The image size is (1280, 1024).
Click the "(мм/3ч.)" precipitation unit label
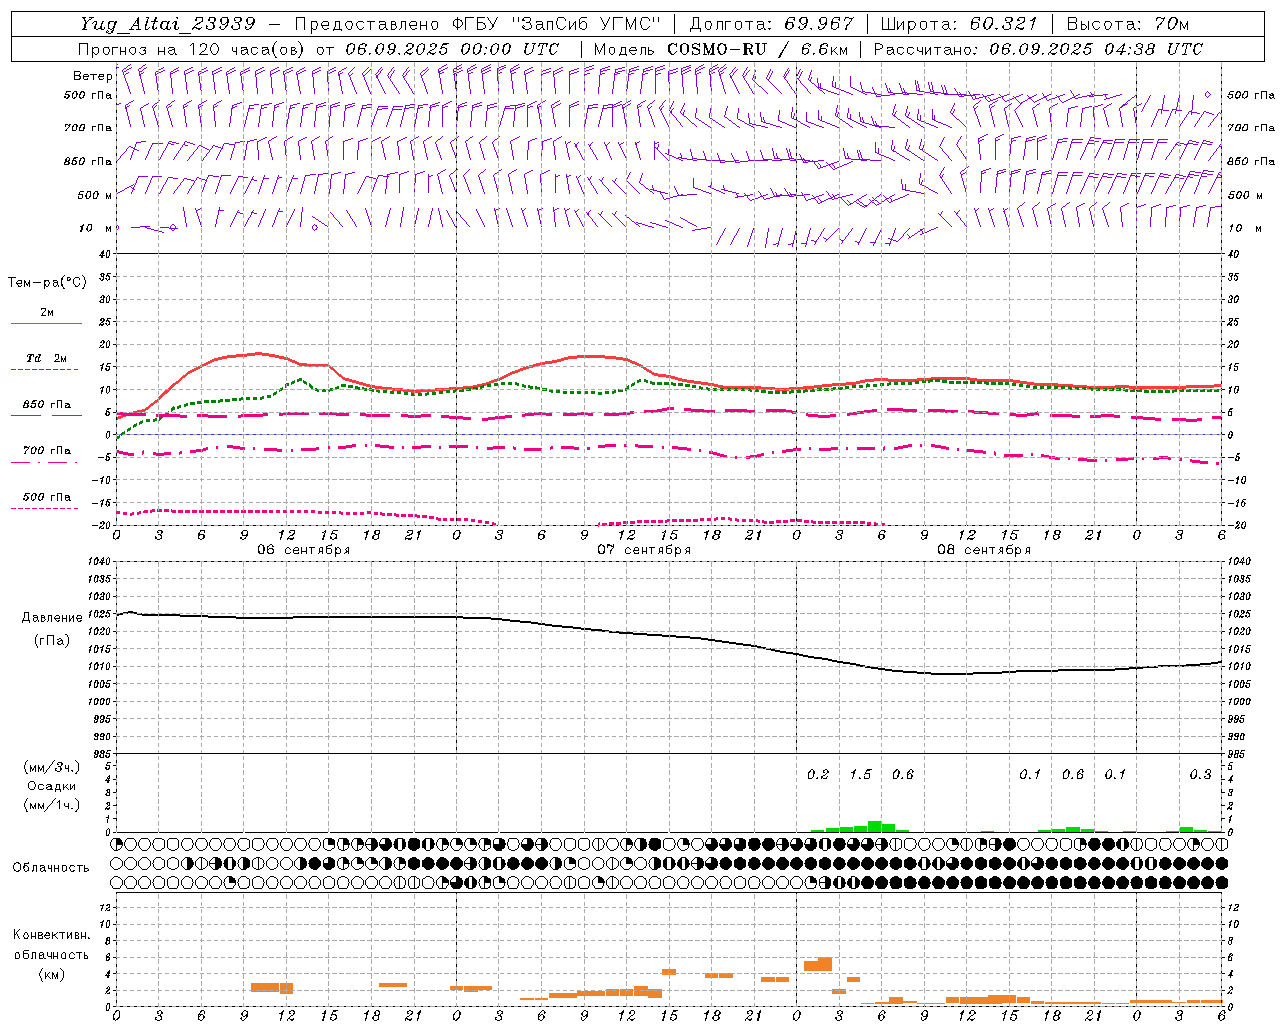pyautogui.click(x=52, y=767)
